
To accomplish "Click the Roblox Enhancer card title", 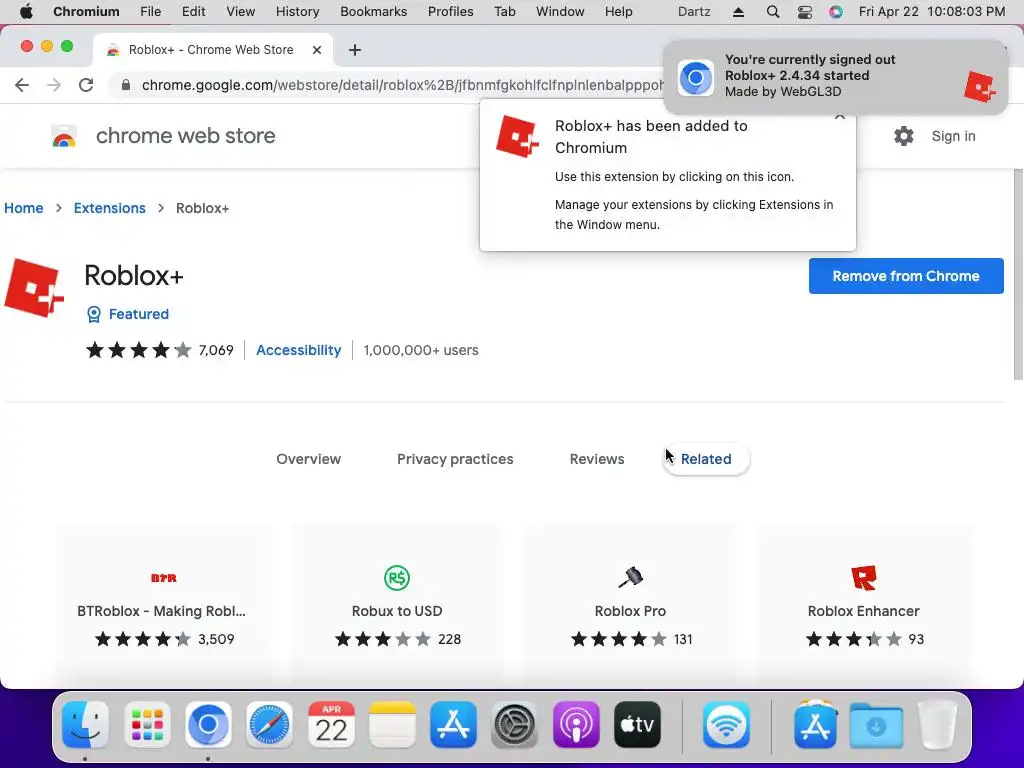I will pyautogui.click(x=863, y=611).
